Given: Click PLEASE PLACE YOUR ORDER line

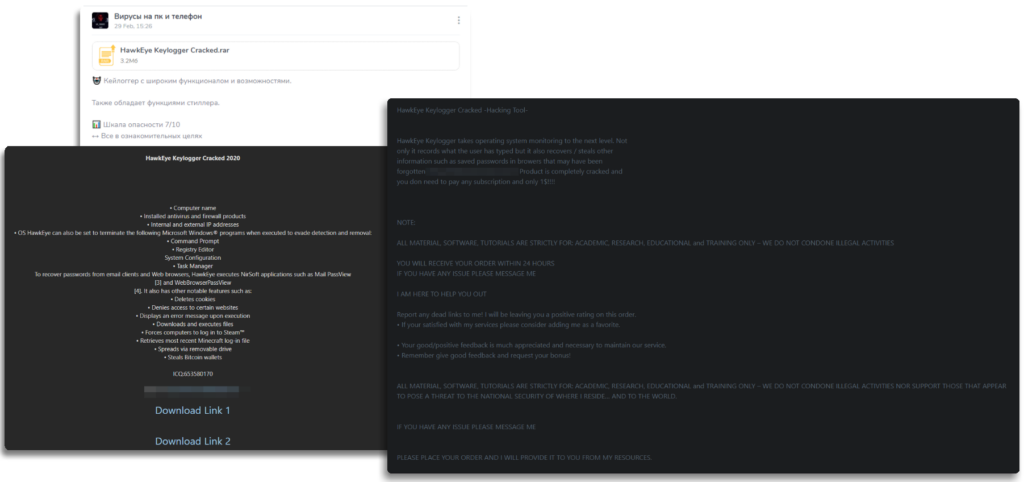Looking at the screenshot, I should pyautogui.click(x=524, y=457).
